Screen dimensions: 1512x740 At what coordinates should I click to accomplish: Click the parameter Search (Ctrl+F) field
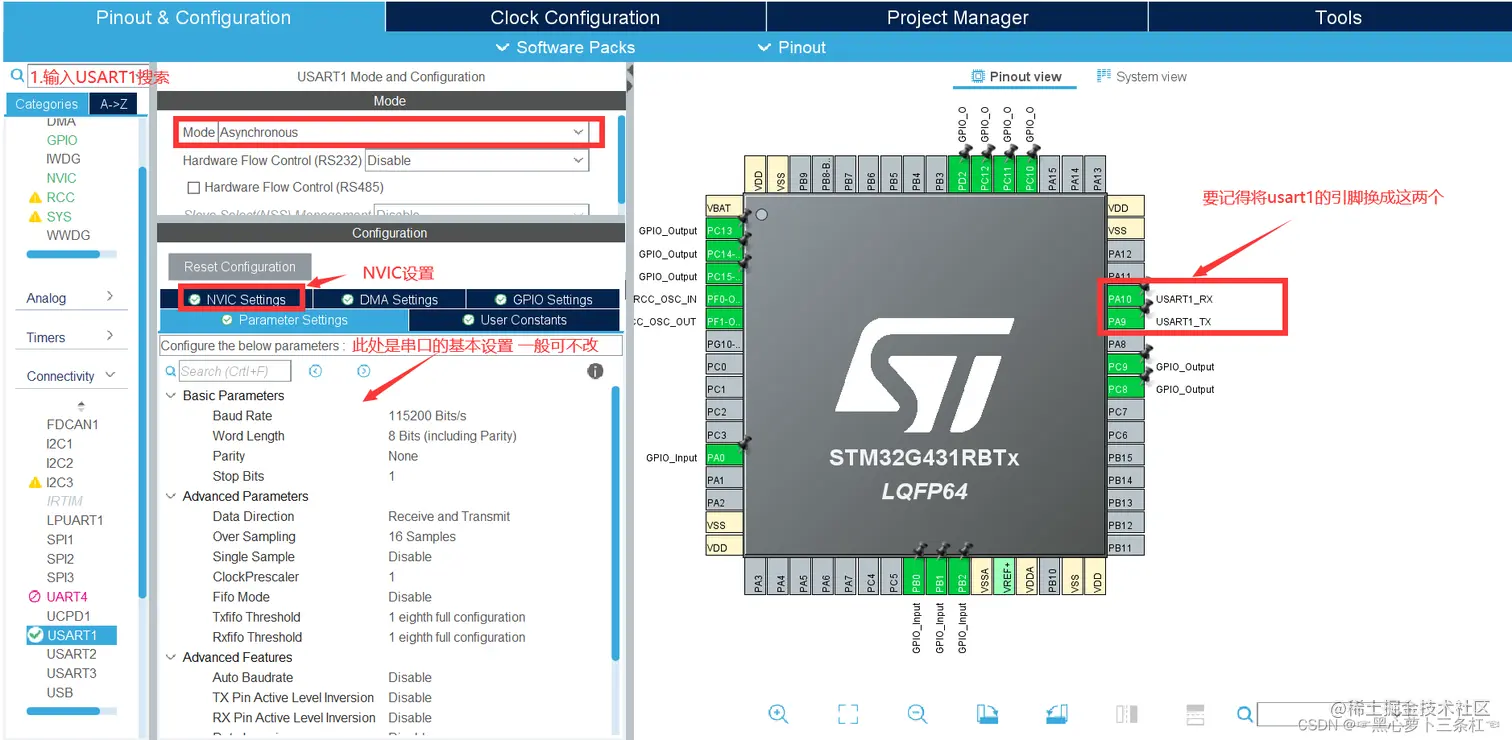[235, 371]
